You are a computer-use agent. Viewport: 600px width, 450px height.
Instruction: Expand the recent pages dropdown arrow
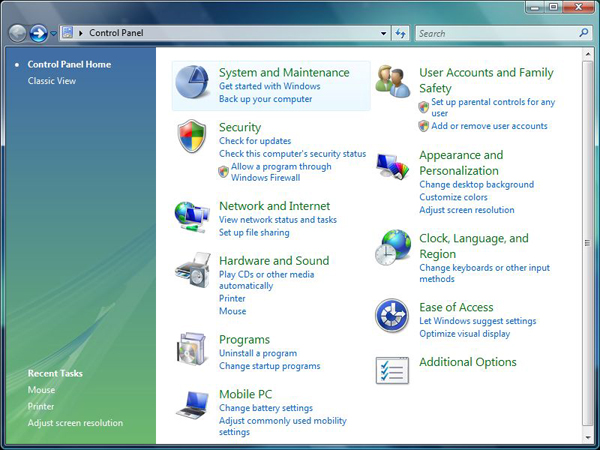pos(54,33)
